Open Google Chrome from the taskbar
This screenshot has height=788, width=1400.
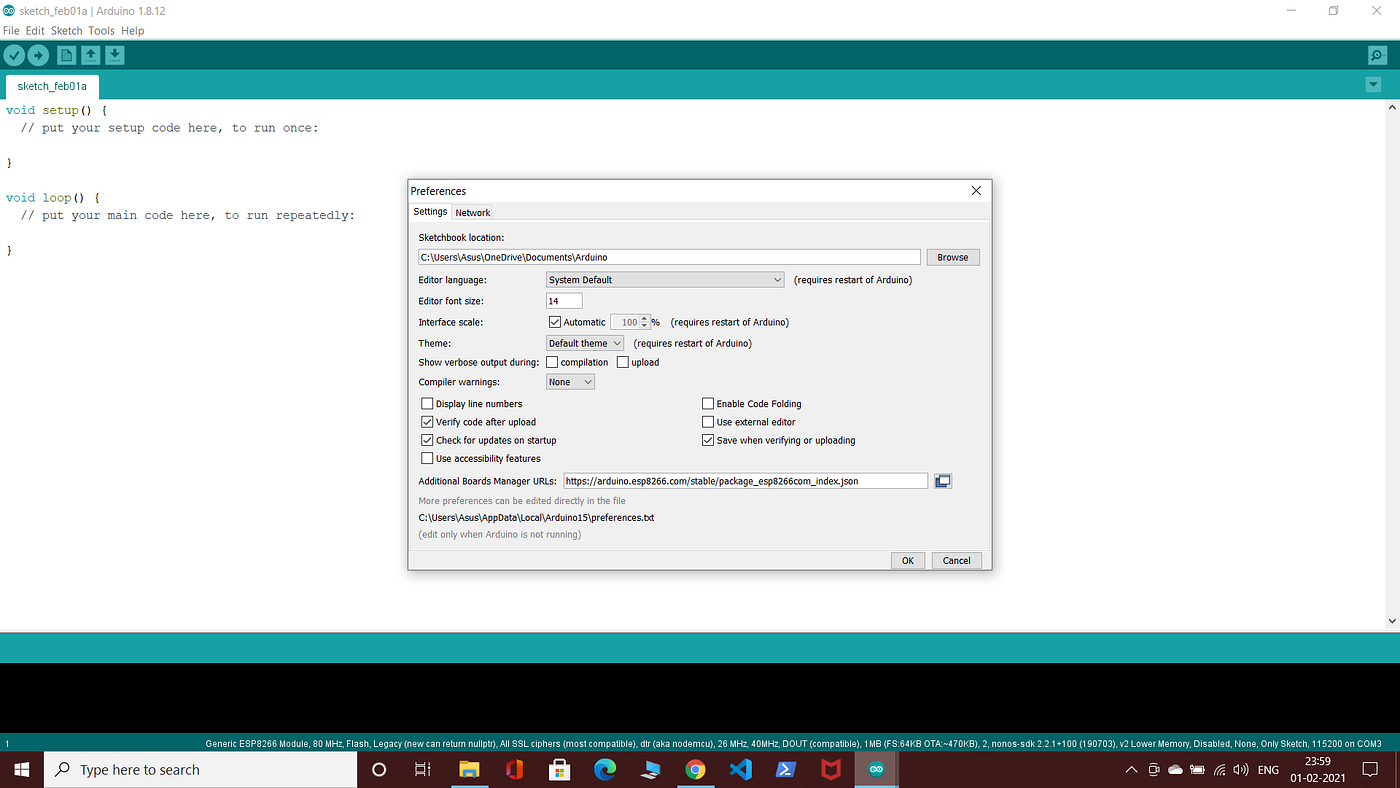point(695,769)
